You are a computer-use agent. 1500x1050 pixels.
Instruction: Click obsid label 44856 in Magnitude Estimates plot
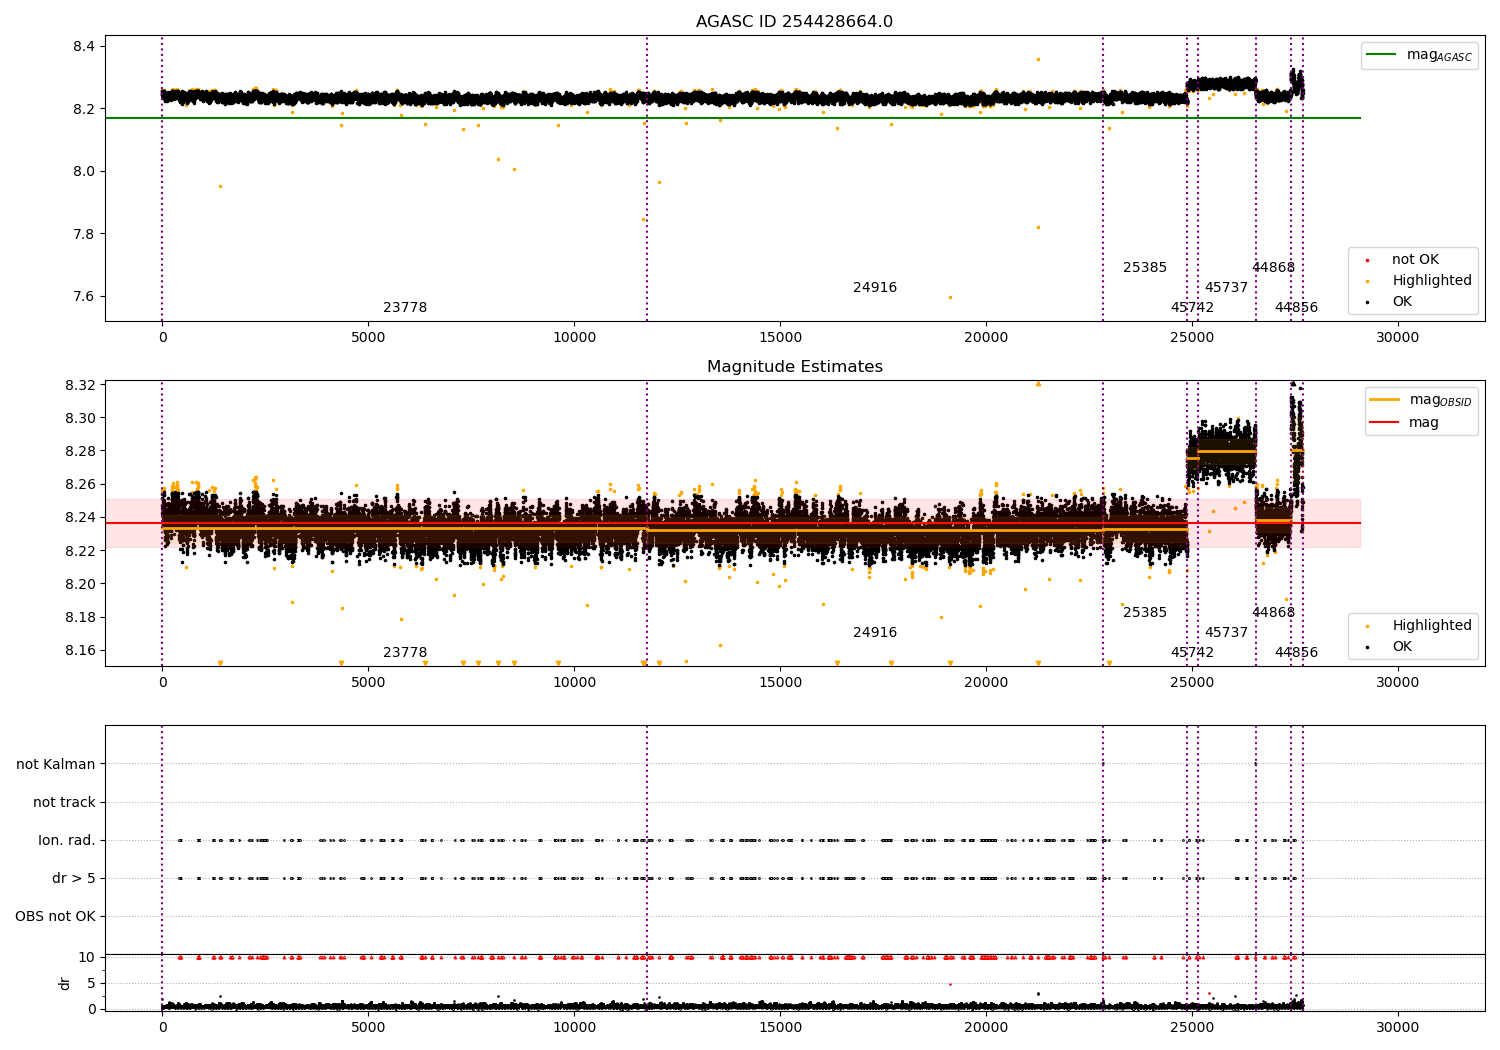coord(1296,652)
